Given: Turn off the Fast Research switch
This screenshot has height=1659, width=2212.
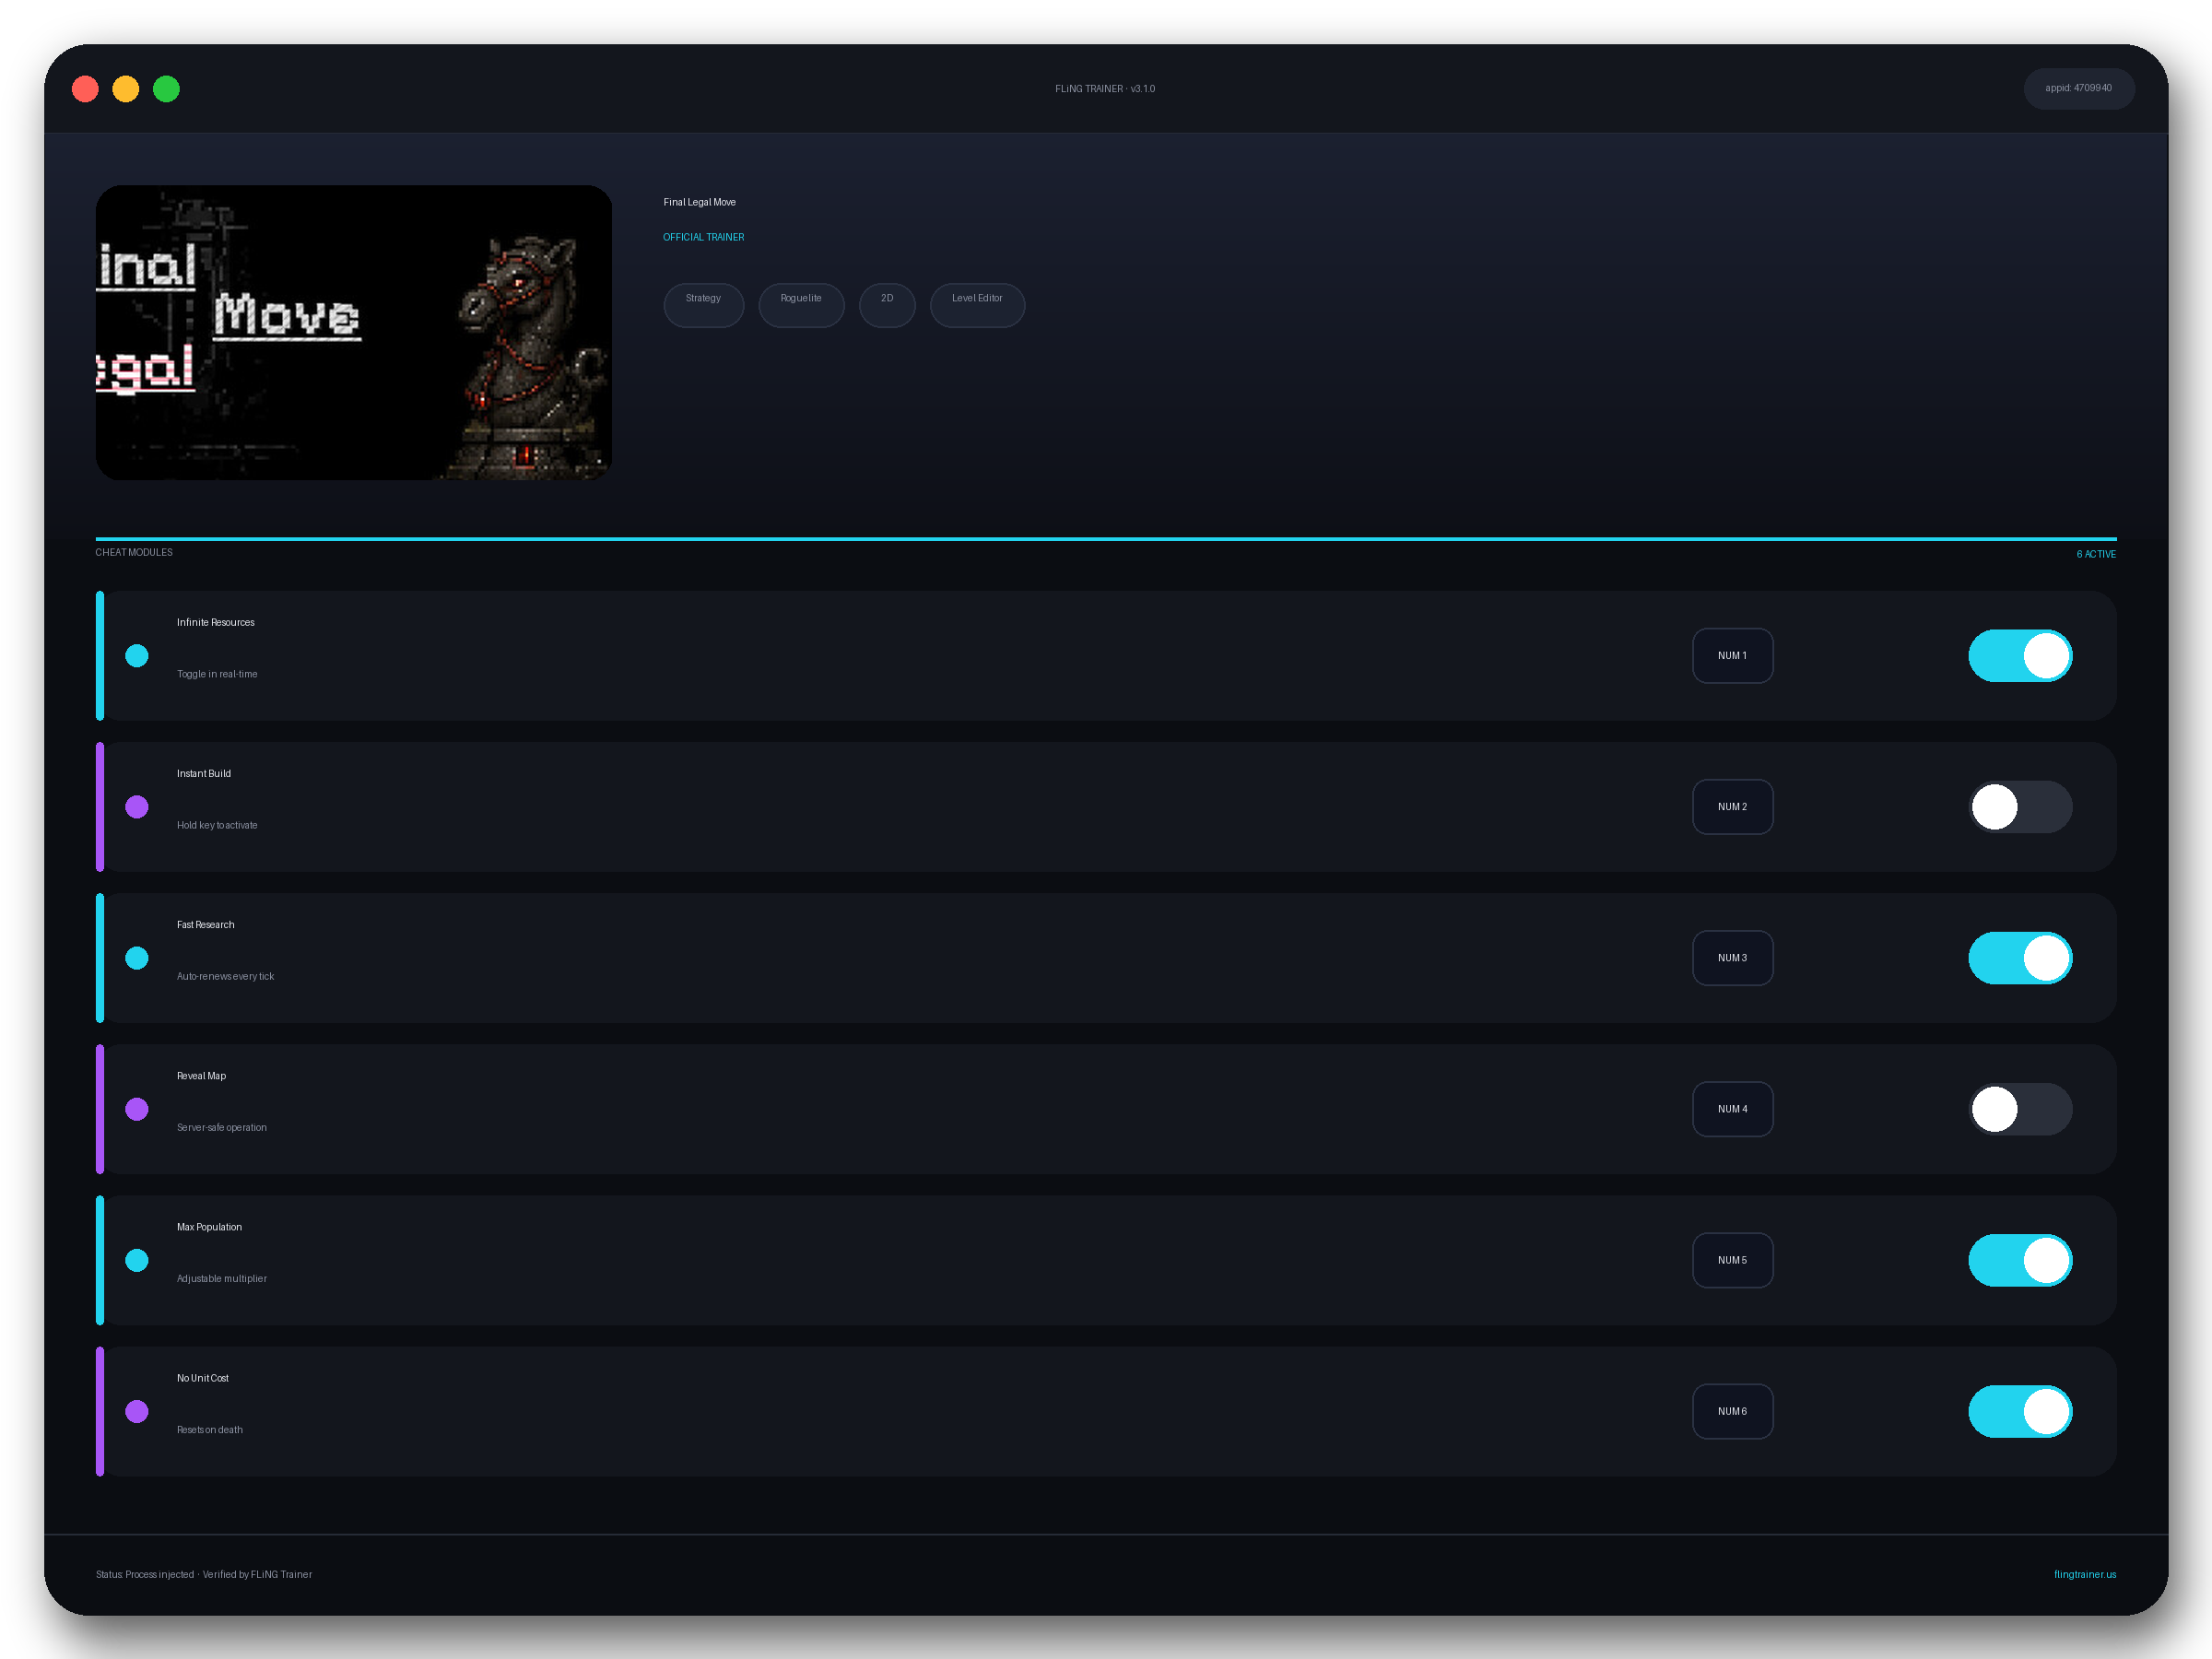Looking at the screenshot, I should (x=2020, y=958).
